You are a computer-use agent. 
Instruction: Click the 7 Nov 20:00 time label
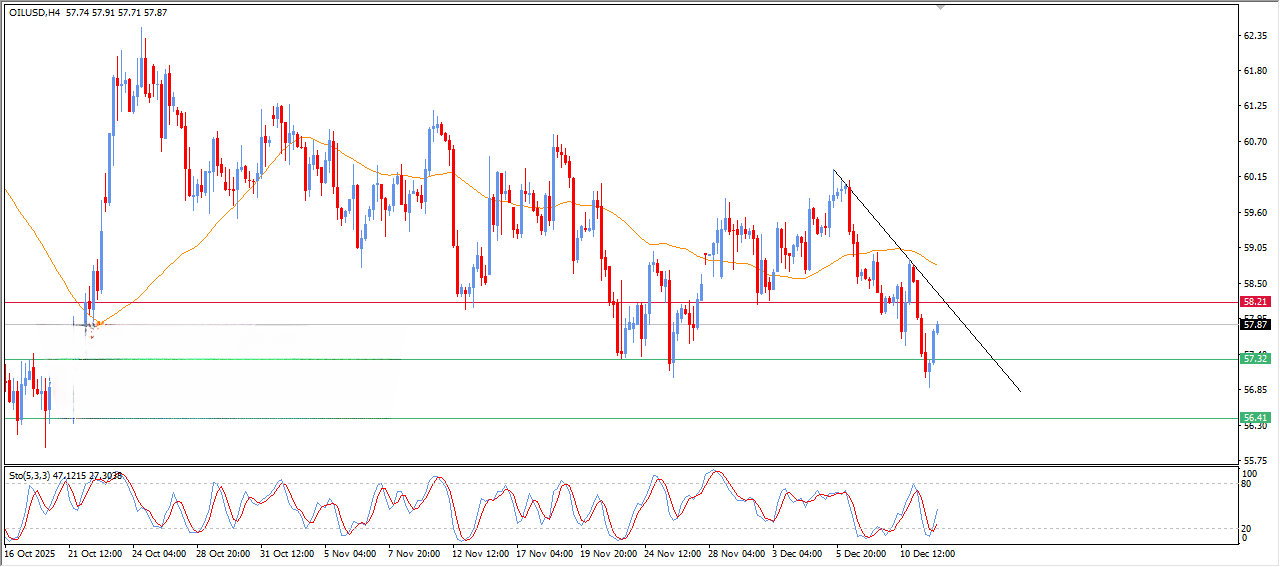(x=412, y=552)
